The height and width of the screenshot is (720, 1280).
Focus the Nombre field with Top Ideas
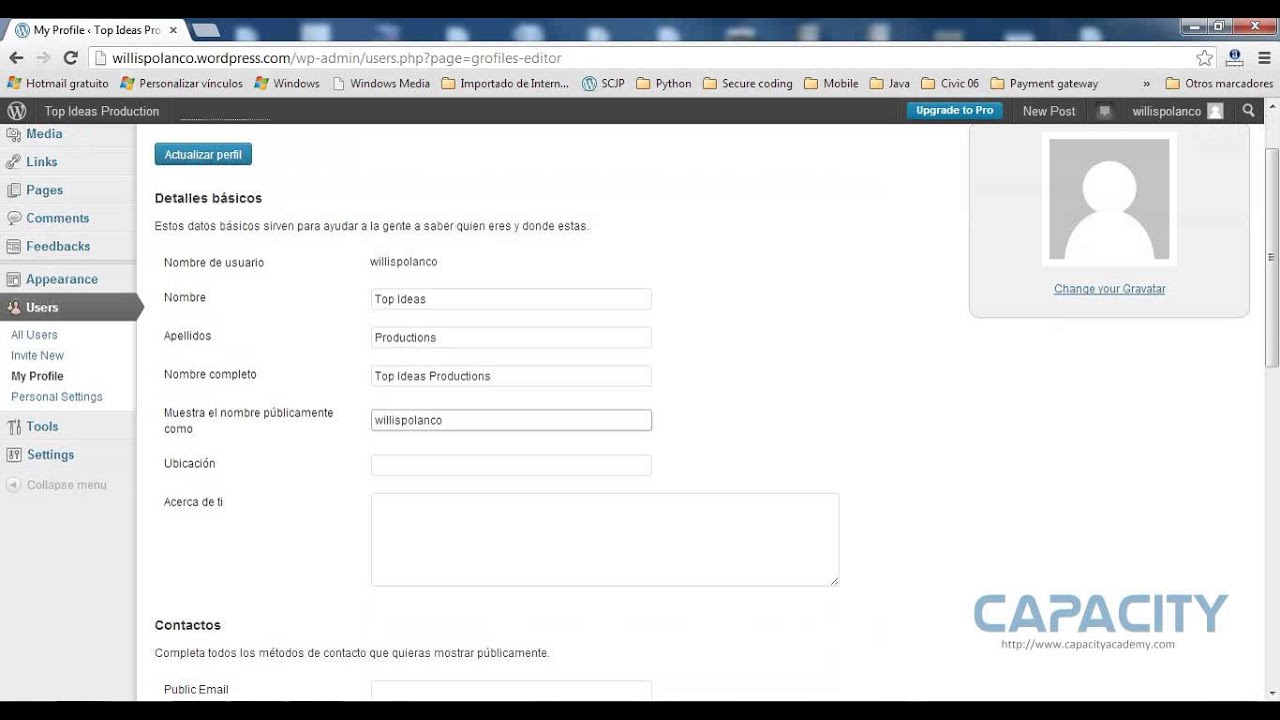(x=511, y=299)
